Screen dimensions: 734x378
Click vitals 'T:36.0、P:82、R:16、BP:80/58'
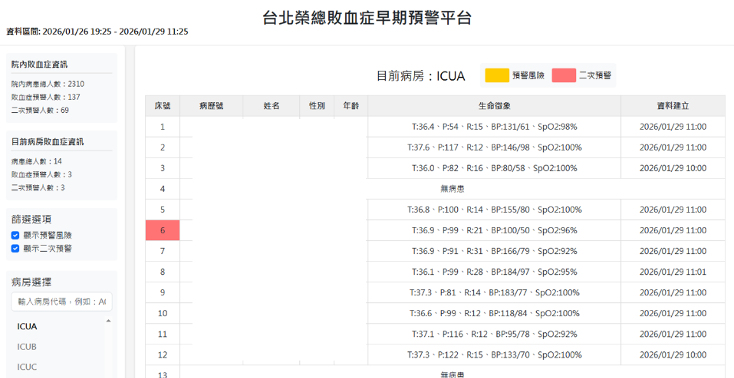494,168
